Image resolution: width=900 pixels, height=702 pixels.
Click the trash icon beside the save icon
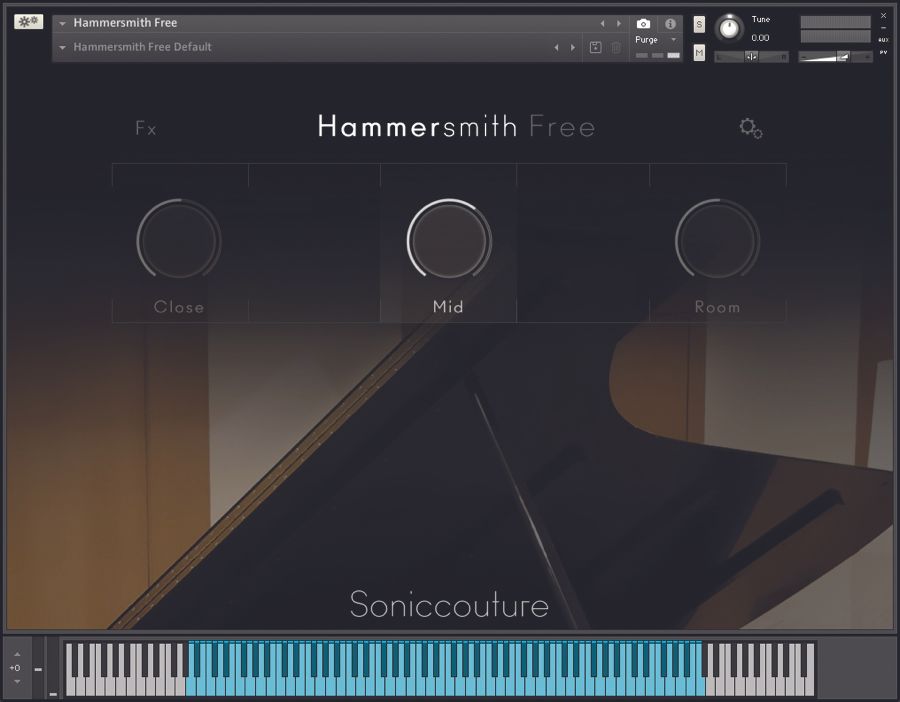tap(615, 48)
